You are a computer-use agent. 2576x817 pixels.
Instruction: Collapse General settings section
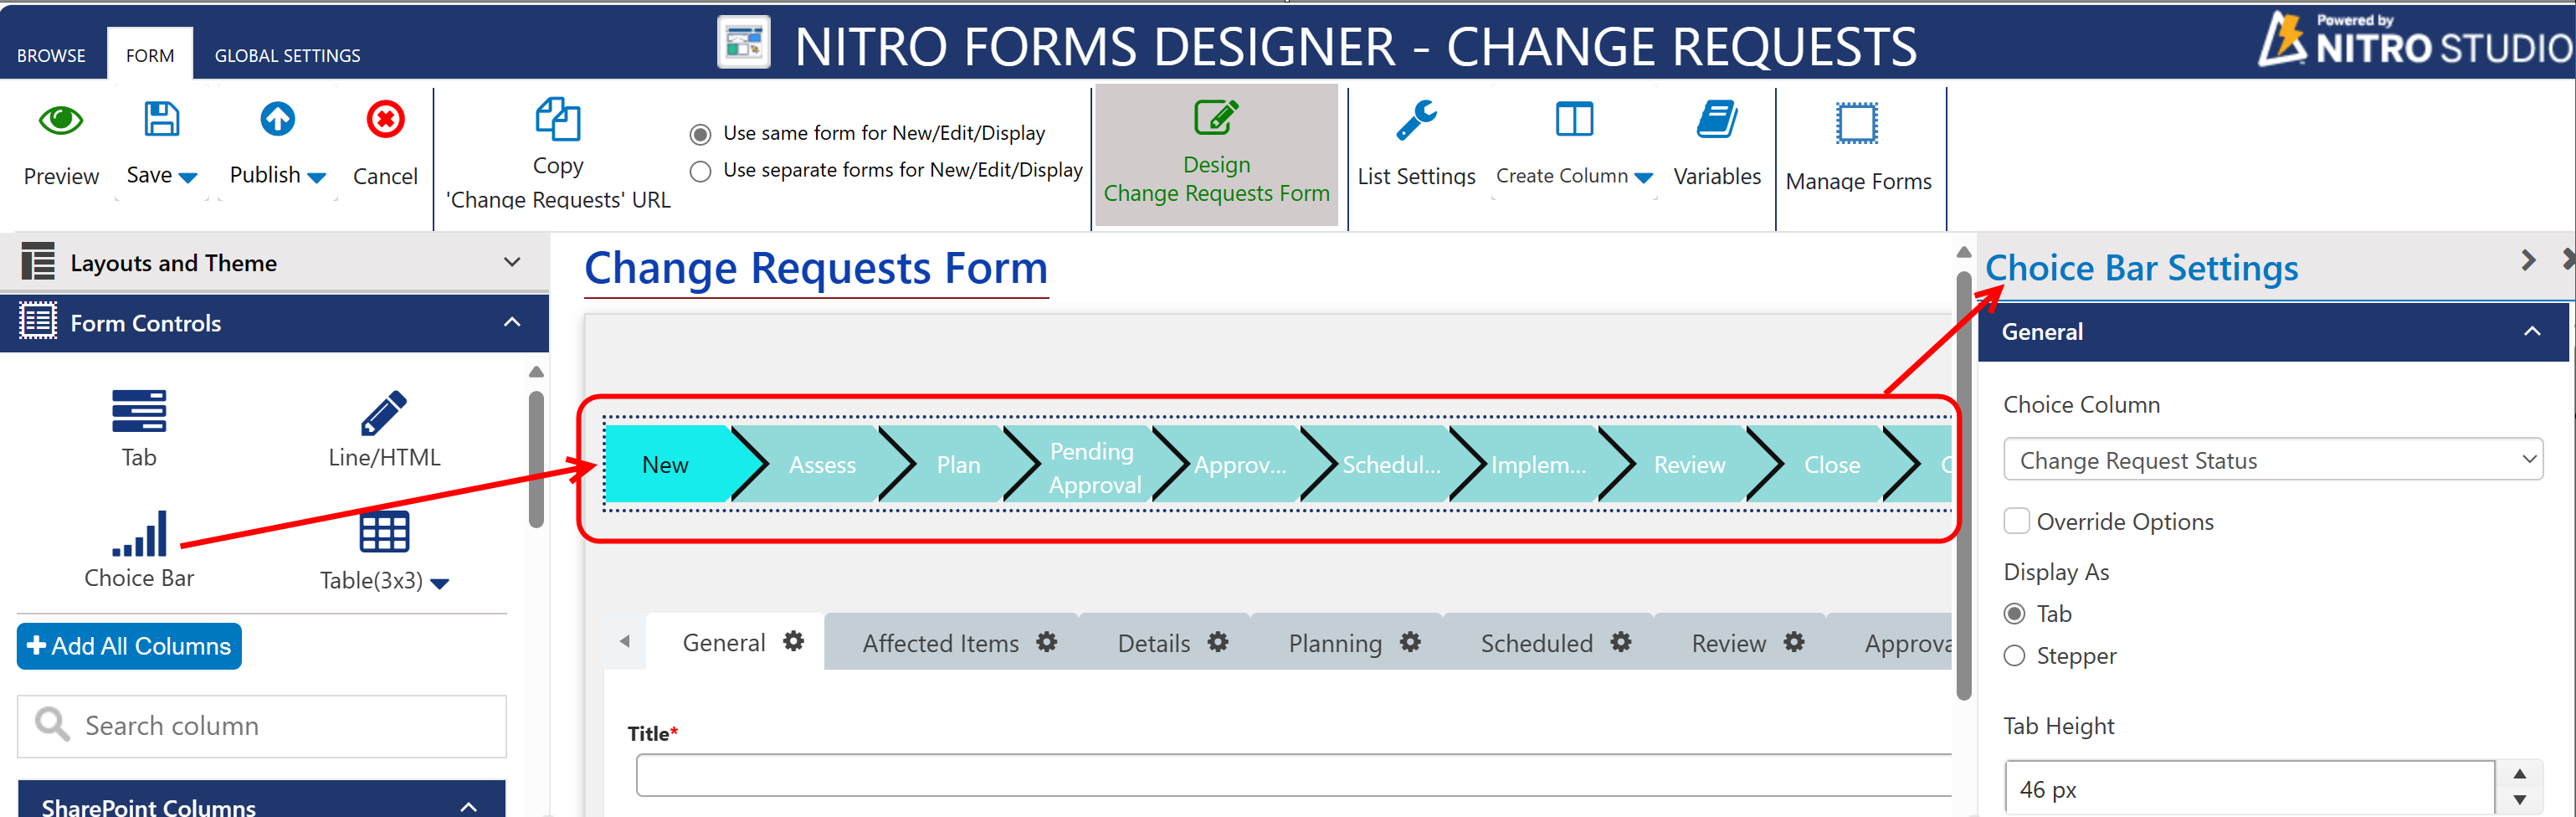coord(2531,331)
